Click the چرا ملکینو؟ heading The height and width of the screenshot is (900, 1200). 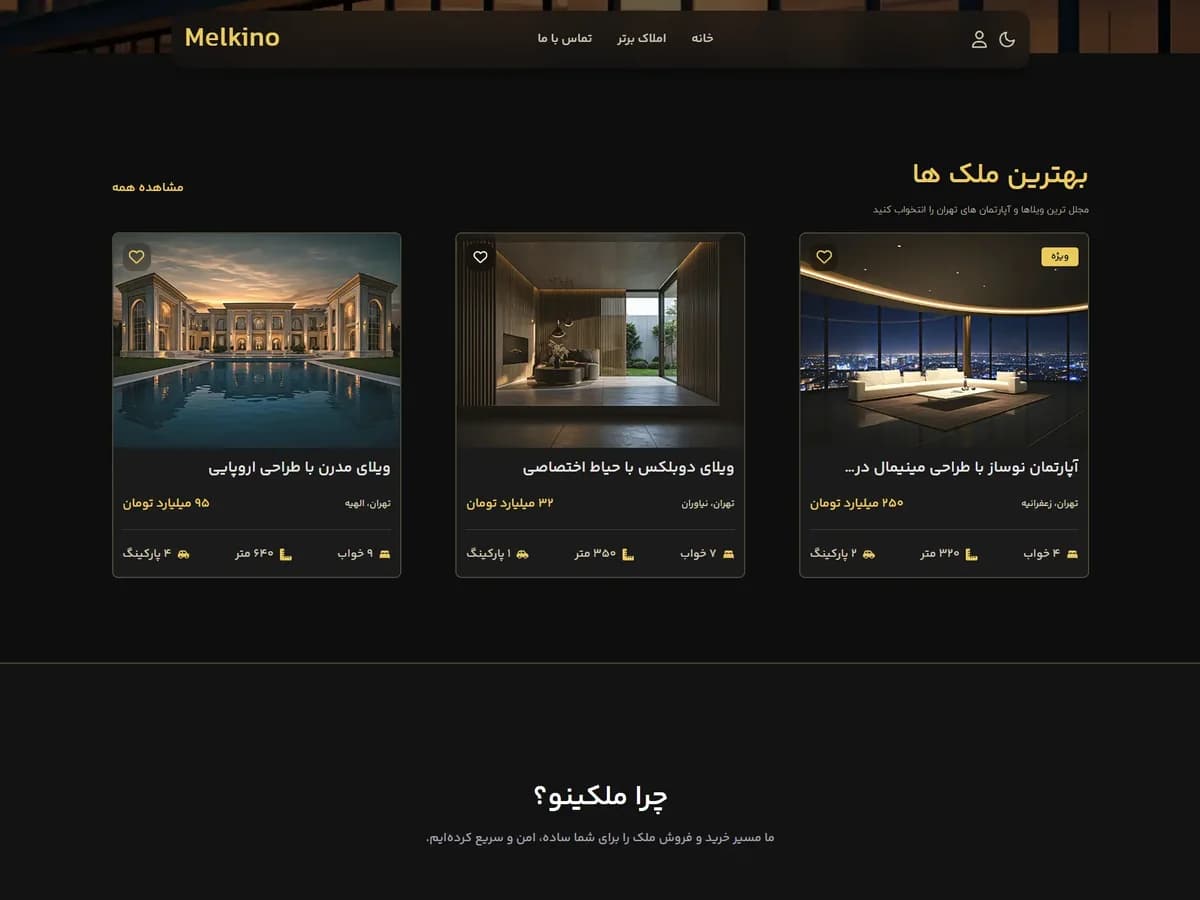(600, 797)
